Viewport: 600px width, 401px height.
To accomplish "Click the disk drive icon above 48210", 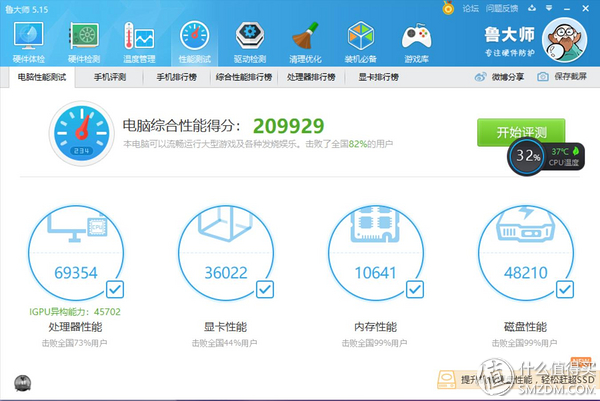I will point(525,226).
